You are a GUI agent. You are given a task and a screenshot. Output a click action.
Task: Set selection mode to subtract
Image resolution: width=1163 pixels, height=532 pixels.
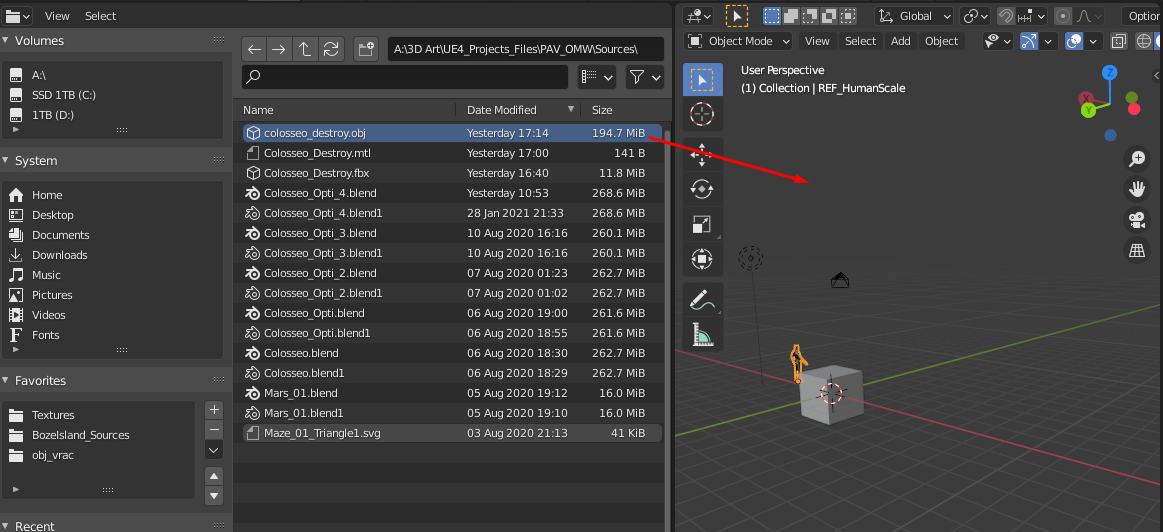[811, 16]
